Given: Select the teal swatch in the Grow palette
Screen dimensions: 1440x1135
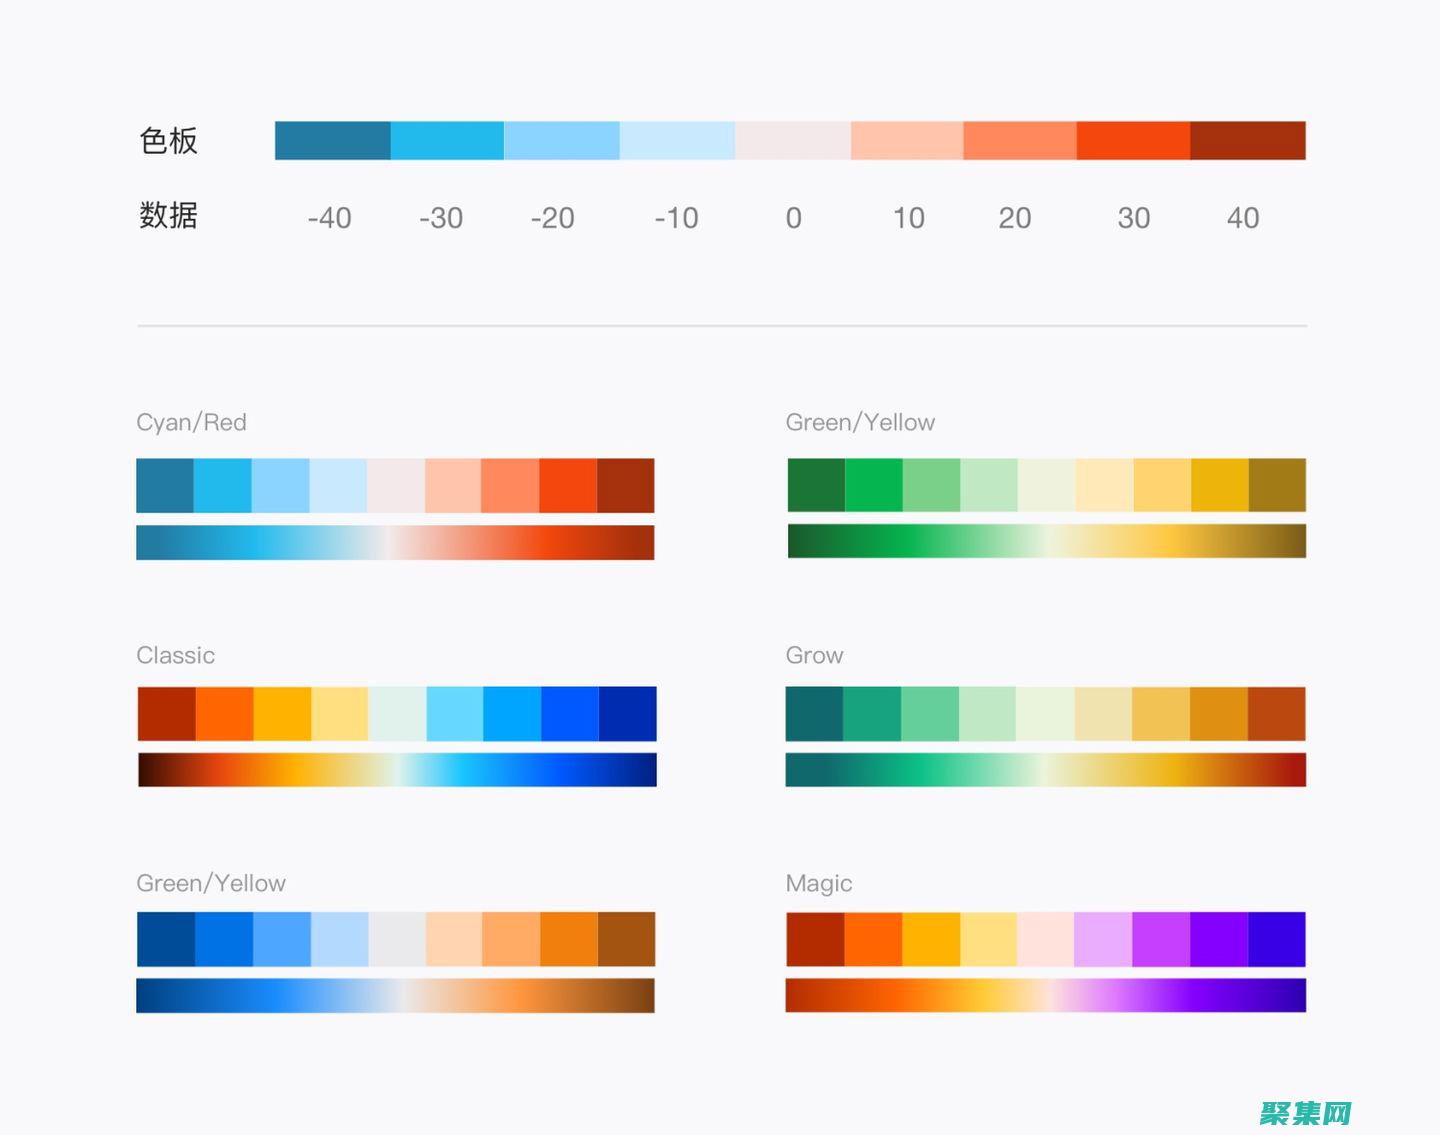Looking at the screenshot, I should 815,713.
